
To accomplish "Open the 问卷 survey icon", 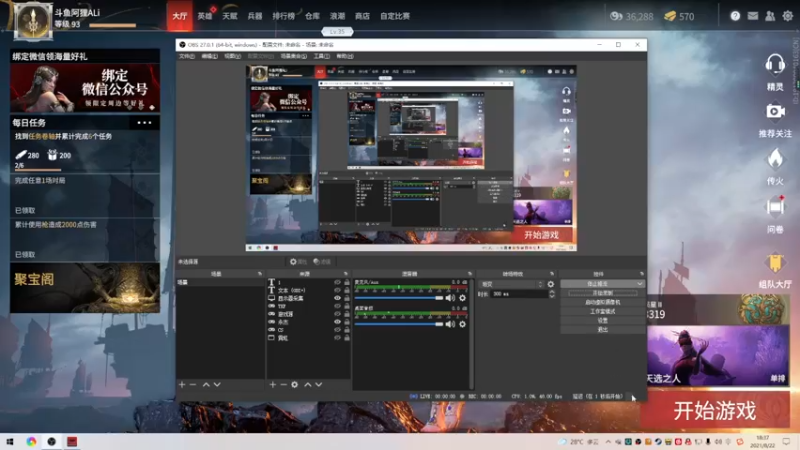I will (775, 207).
